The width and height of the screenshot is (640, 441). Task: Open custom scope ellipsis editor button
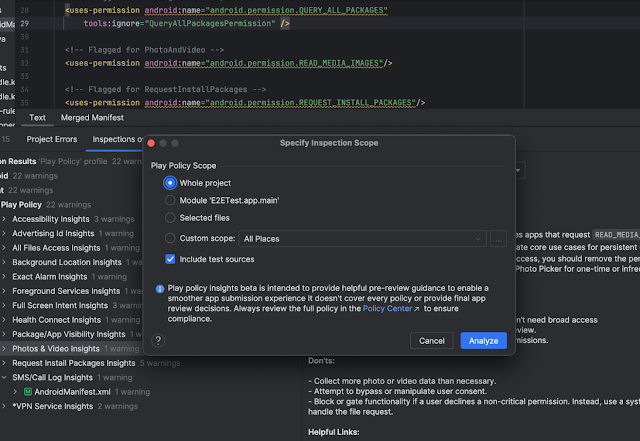point(499,239)
